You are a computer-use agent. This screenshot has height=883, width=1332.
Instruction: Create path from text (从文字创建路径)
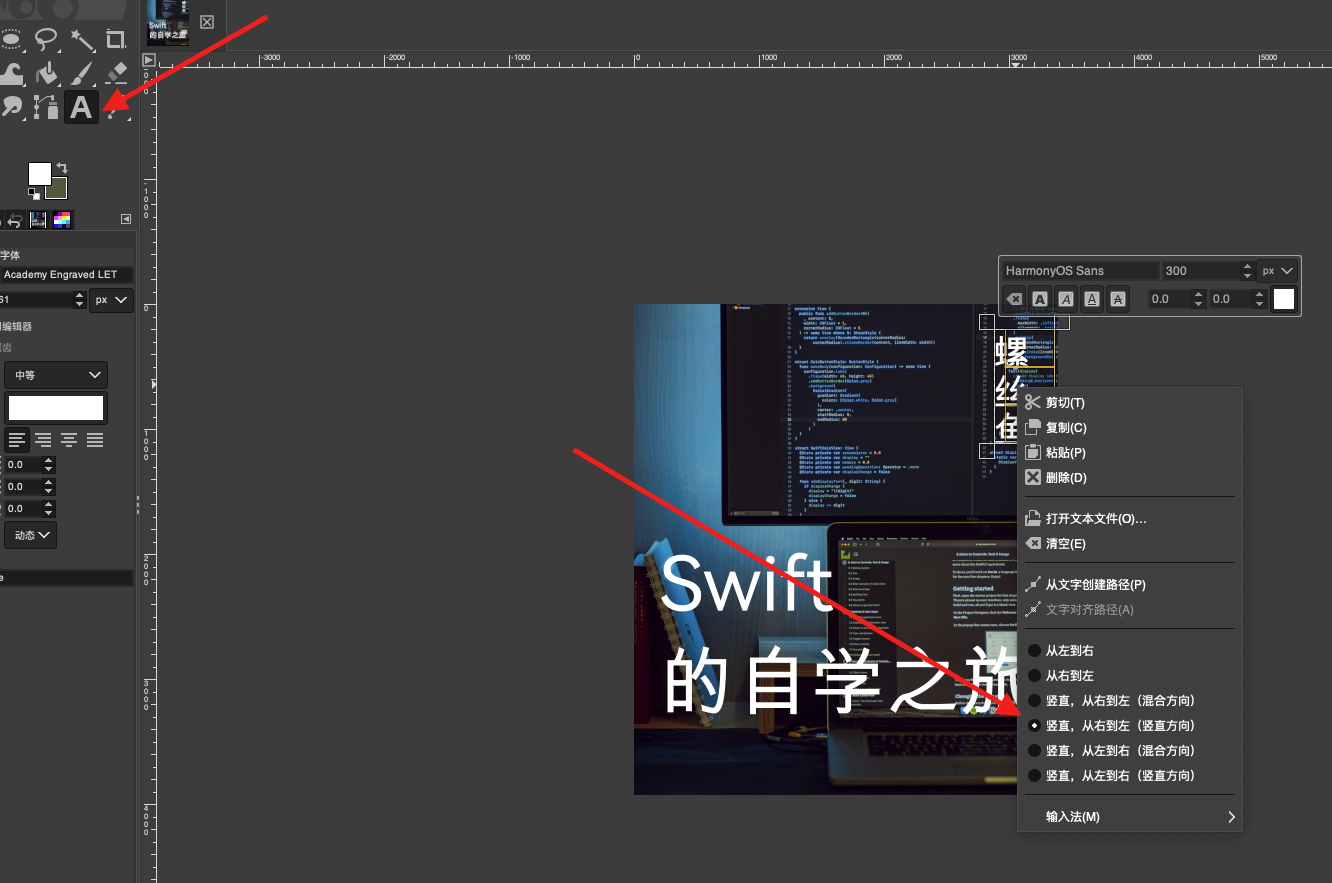tap(1130, 584)
